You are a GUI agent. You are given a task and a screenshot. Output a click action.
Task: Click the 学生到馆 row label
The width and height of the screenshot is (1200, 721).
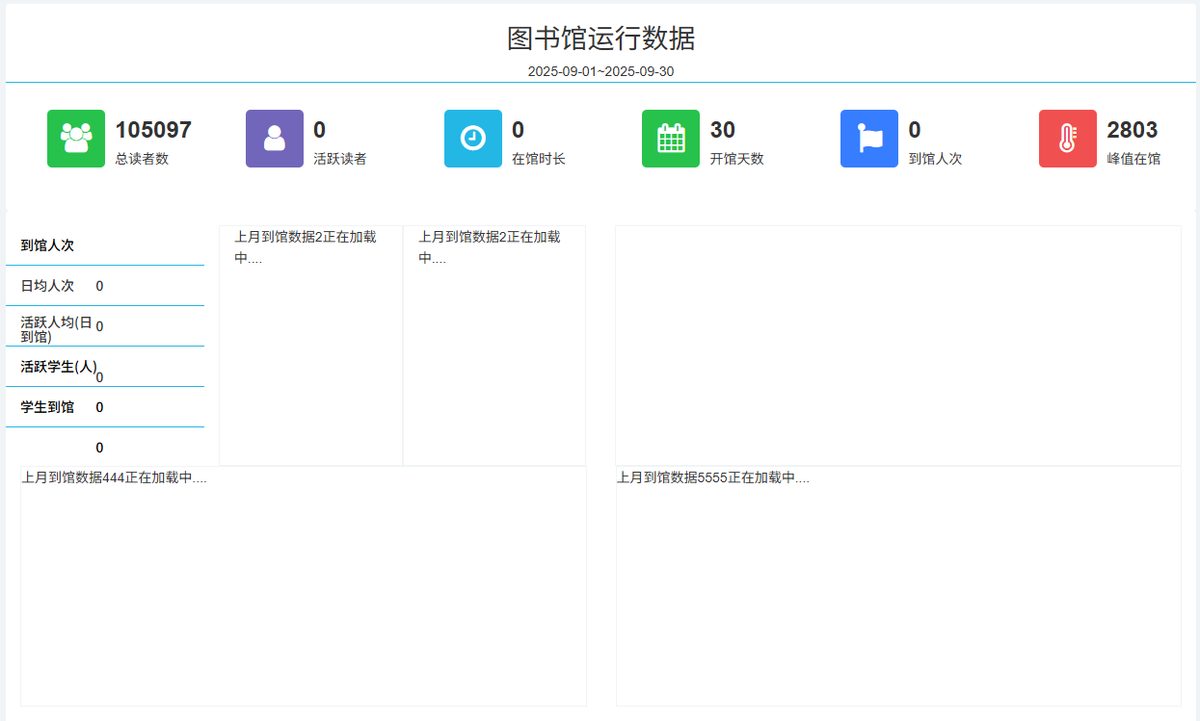click(47, 407)
